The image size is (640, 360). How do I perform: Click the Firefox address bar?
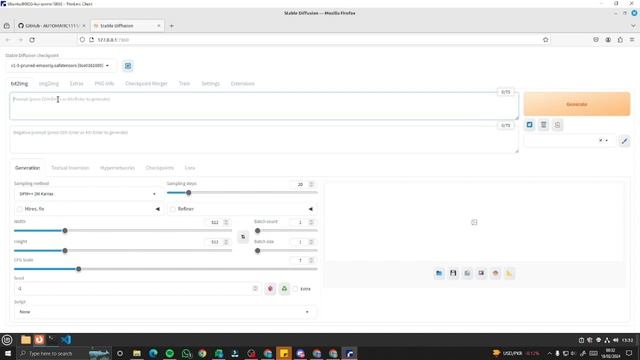[x=314, y=40]
